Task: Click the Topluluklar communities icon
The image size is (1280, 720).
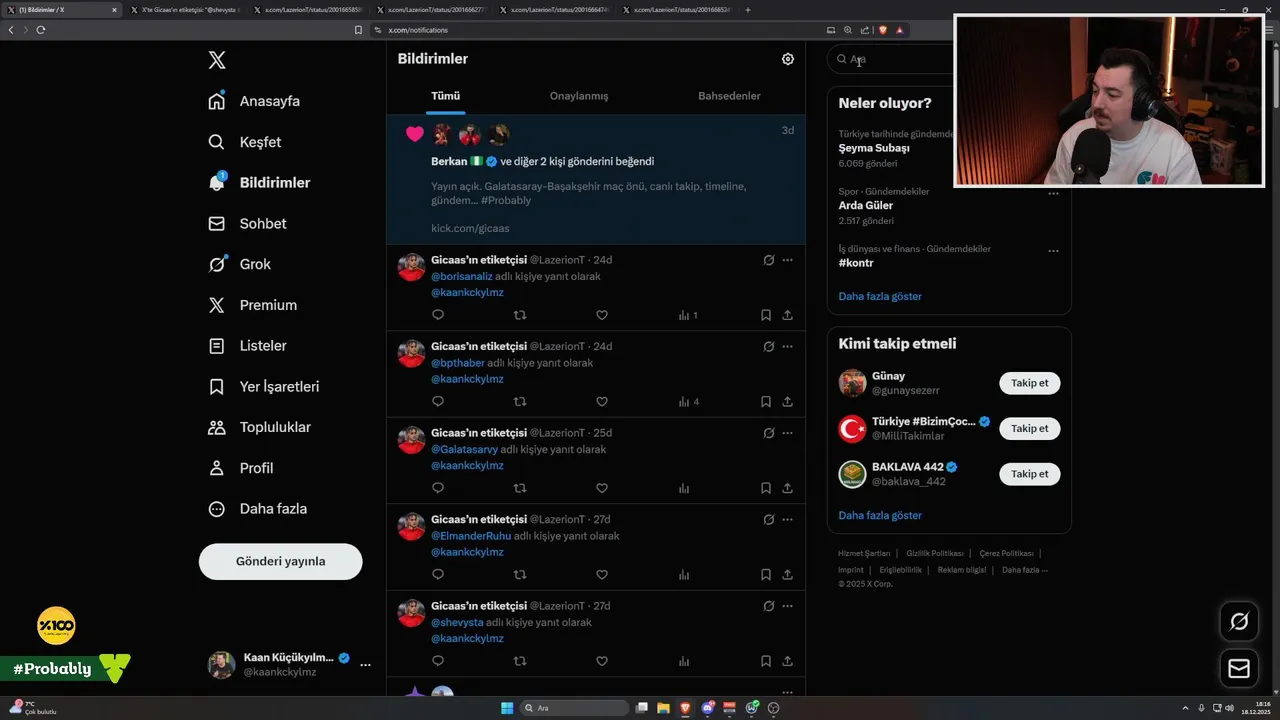Action: click(x=217, y=427)
